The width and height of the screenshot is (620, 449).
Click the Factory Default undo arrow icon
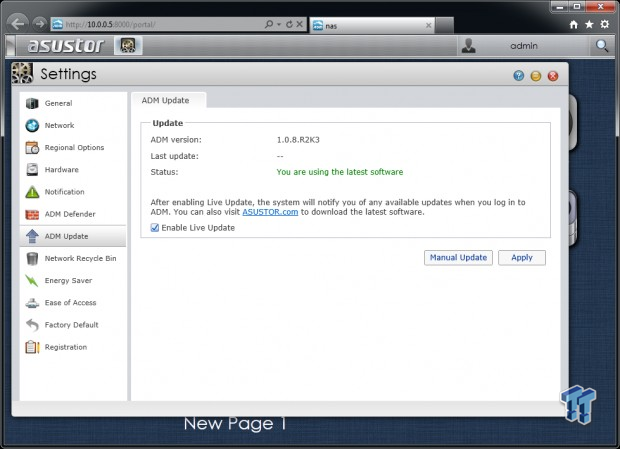pos(32,325)
